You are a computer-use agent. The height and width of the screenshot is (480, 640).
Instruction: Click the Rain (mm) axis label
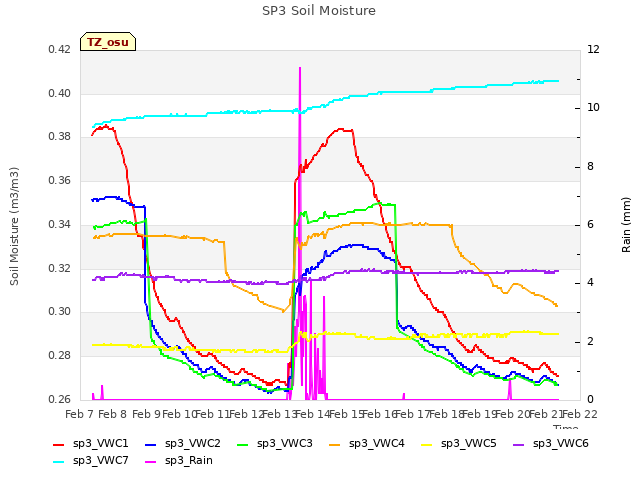point(626,225)
